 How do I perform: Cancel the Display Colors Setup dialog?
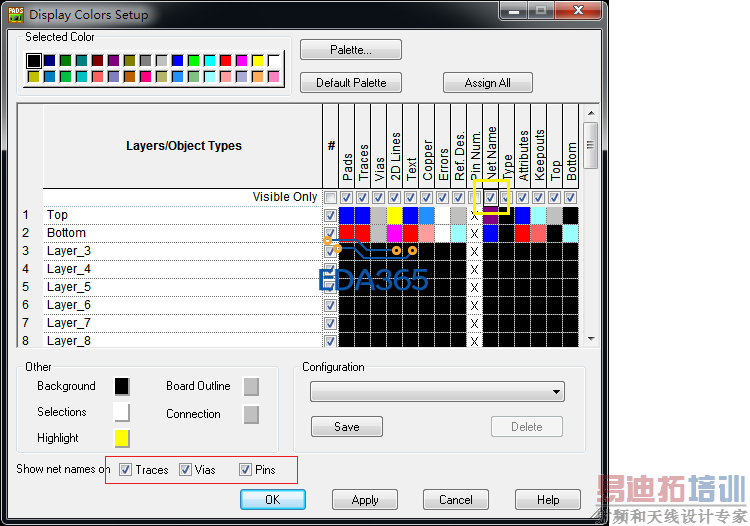click(x=456, y=500)
